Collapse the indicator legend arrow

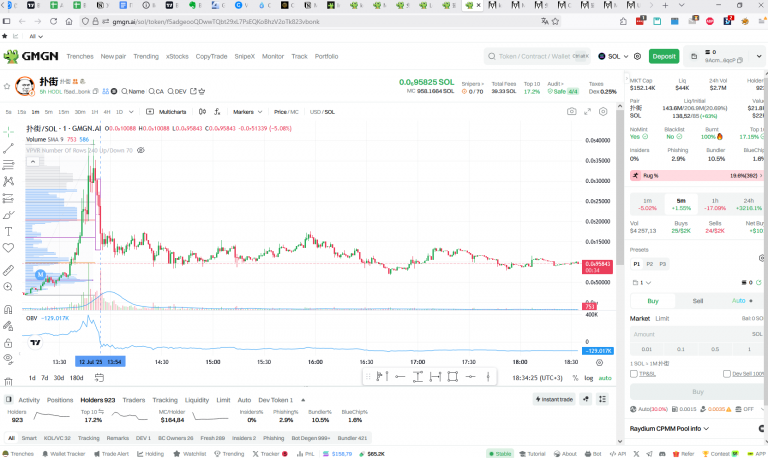33,162
